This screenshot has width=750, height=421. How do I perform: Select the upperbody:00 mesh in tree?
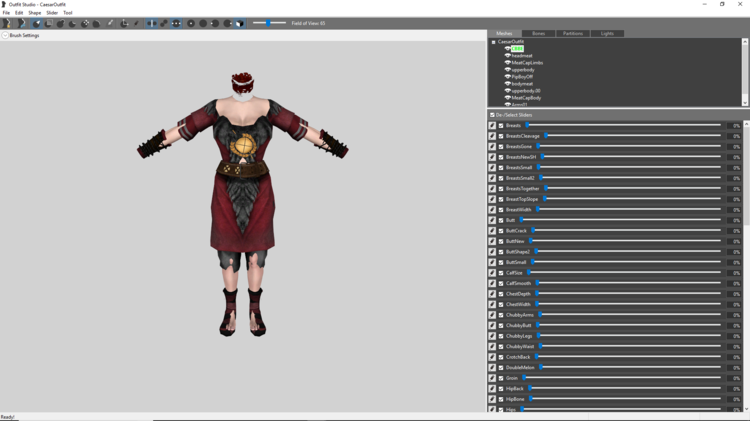click(x=526, y=91)
